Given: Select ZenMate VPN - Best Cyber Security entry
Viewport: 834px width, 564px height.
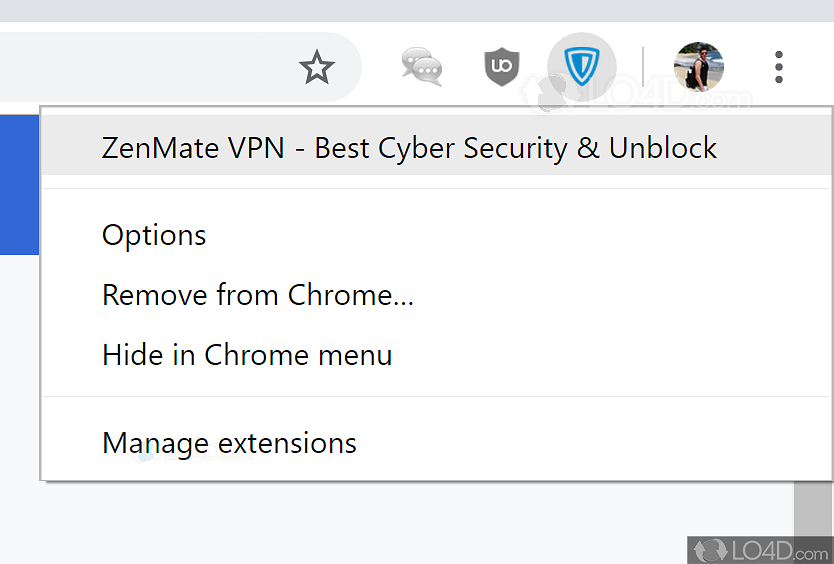Looking at the screenshot, I should (x=409, y=148).
